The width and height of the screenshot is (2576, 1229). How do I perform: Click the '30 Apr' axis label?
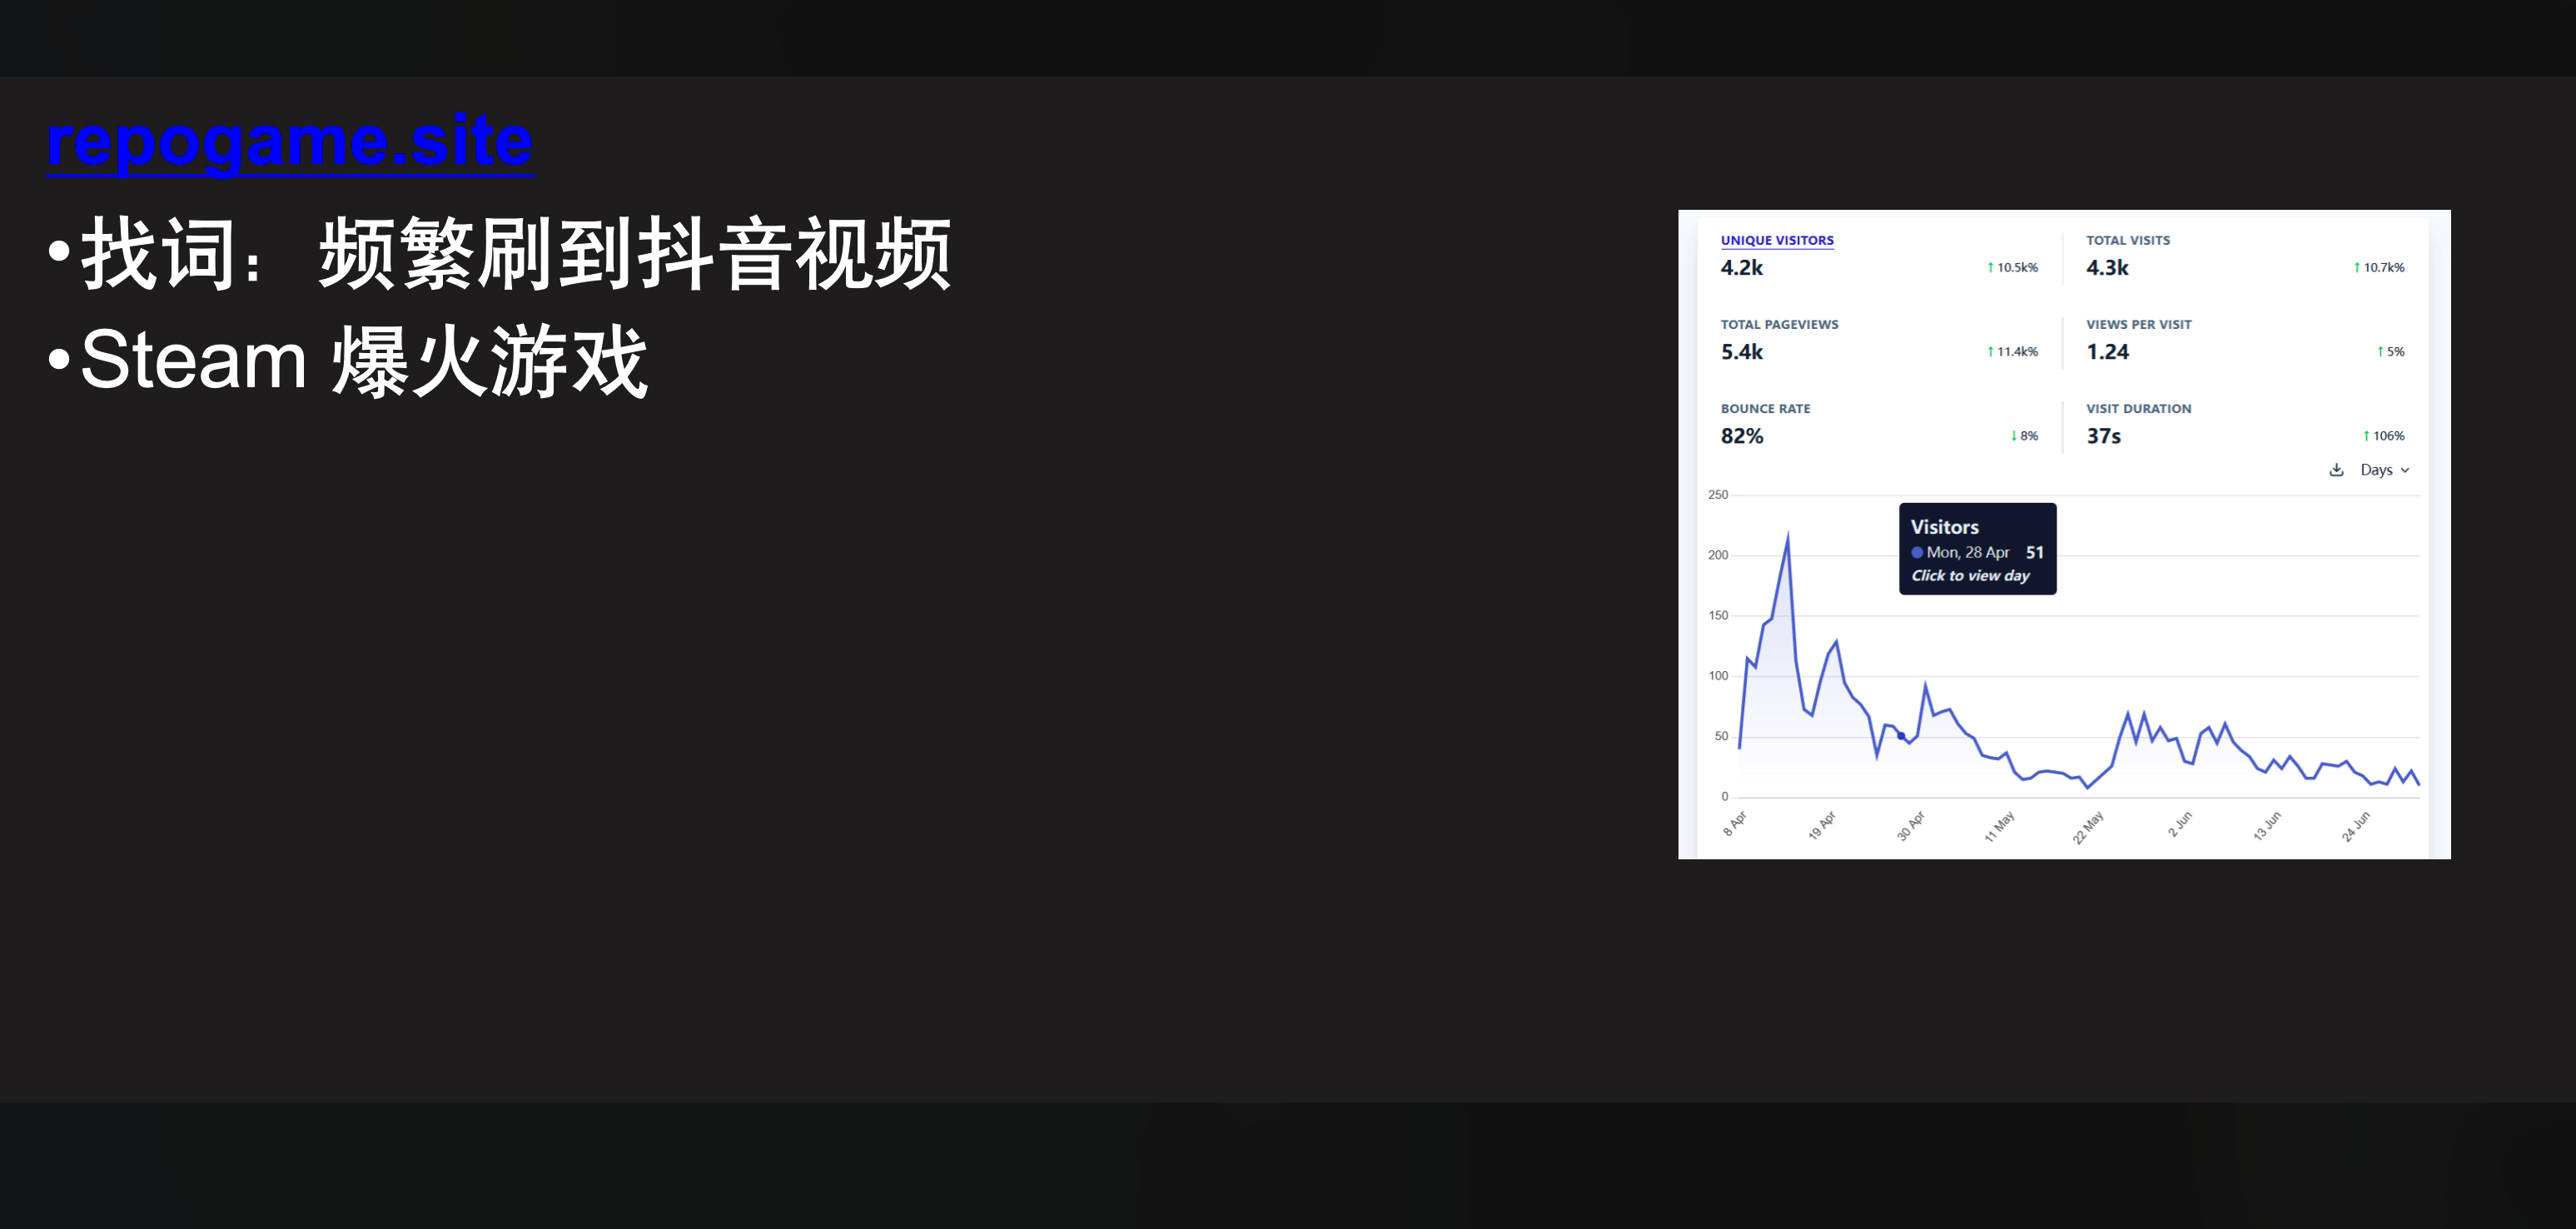click(x=1911, y=826)
